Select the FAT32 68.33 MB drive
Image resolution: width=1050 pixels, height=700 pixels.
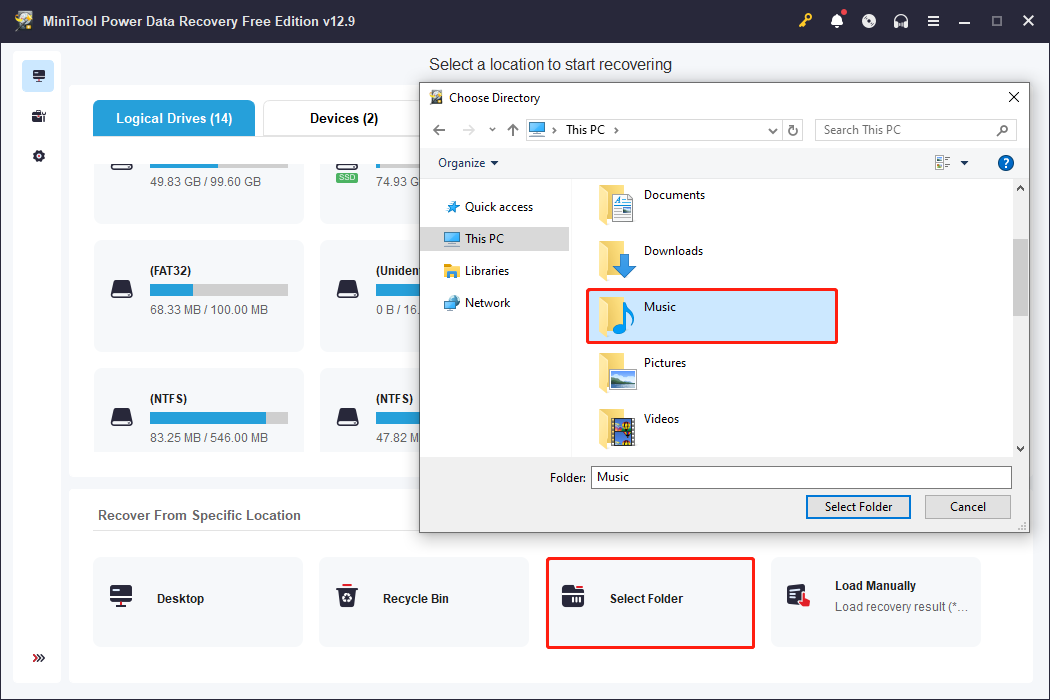point(199,295)
